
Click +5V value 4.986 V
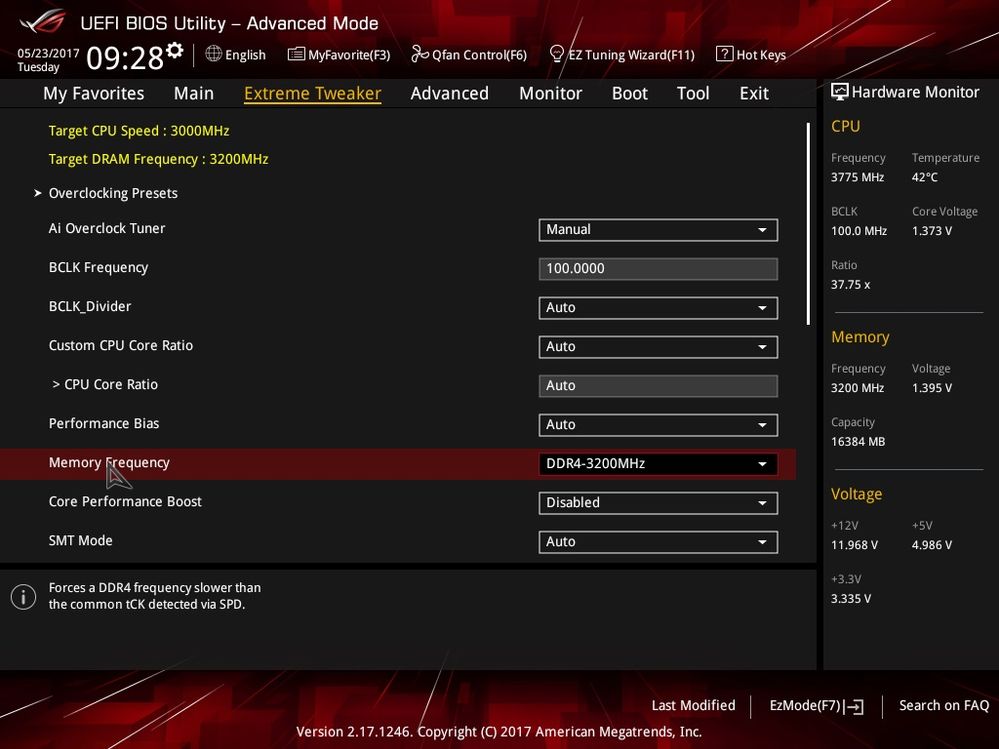(x=932, y=545)
